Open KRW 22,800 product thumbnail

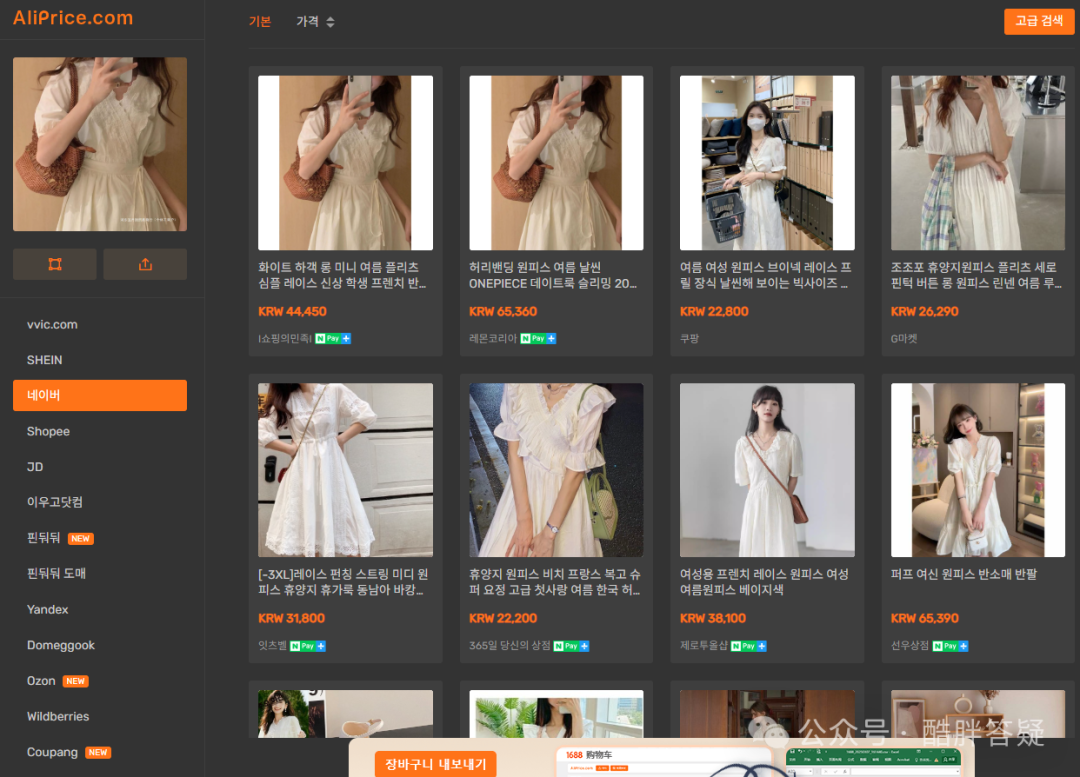click(x=767, y=163)
